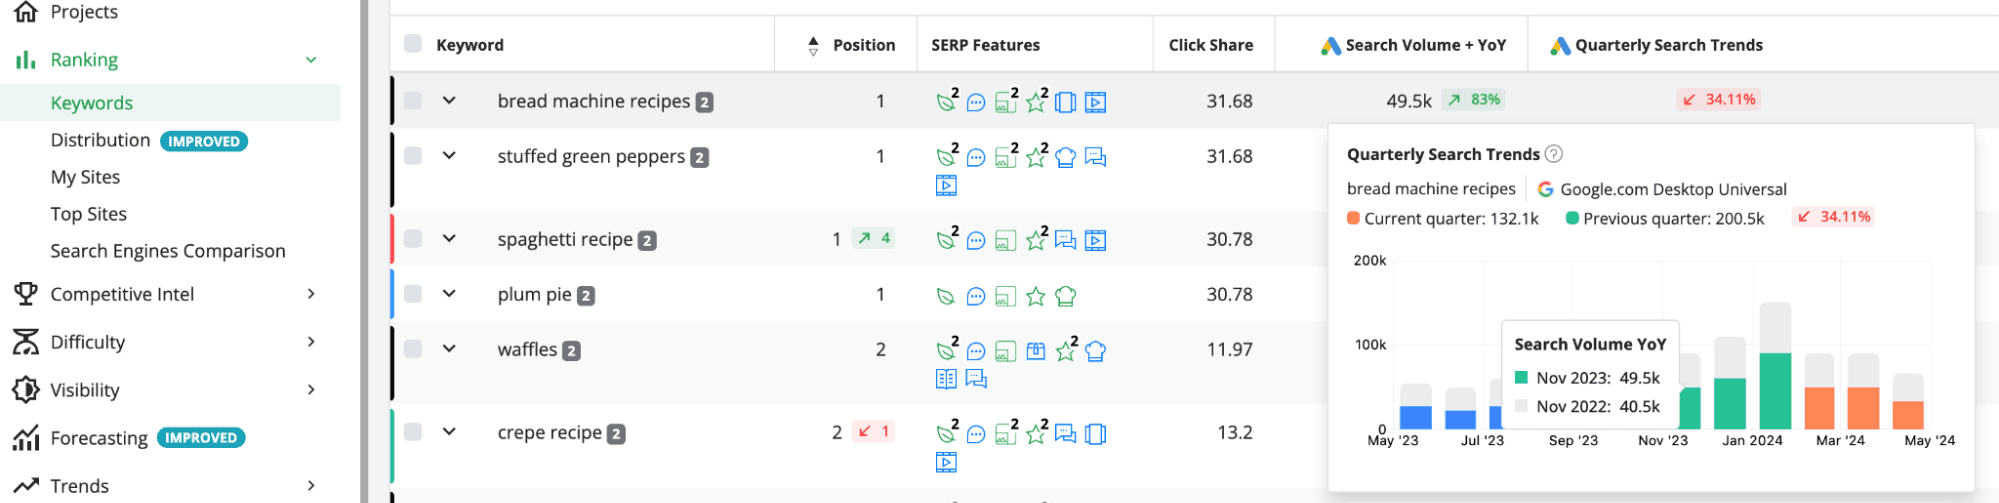Screen dimensions: 1999x503
Task: Click the 34.11% quarterly trend badge
Action: [x=1718, y=99]
